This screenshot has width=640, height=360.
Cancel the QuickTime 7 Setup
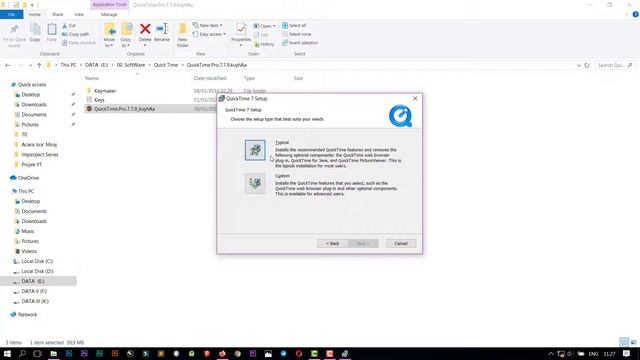click(401, 243)
